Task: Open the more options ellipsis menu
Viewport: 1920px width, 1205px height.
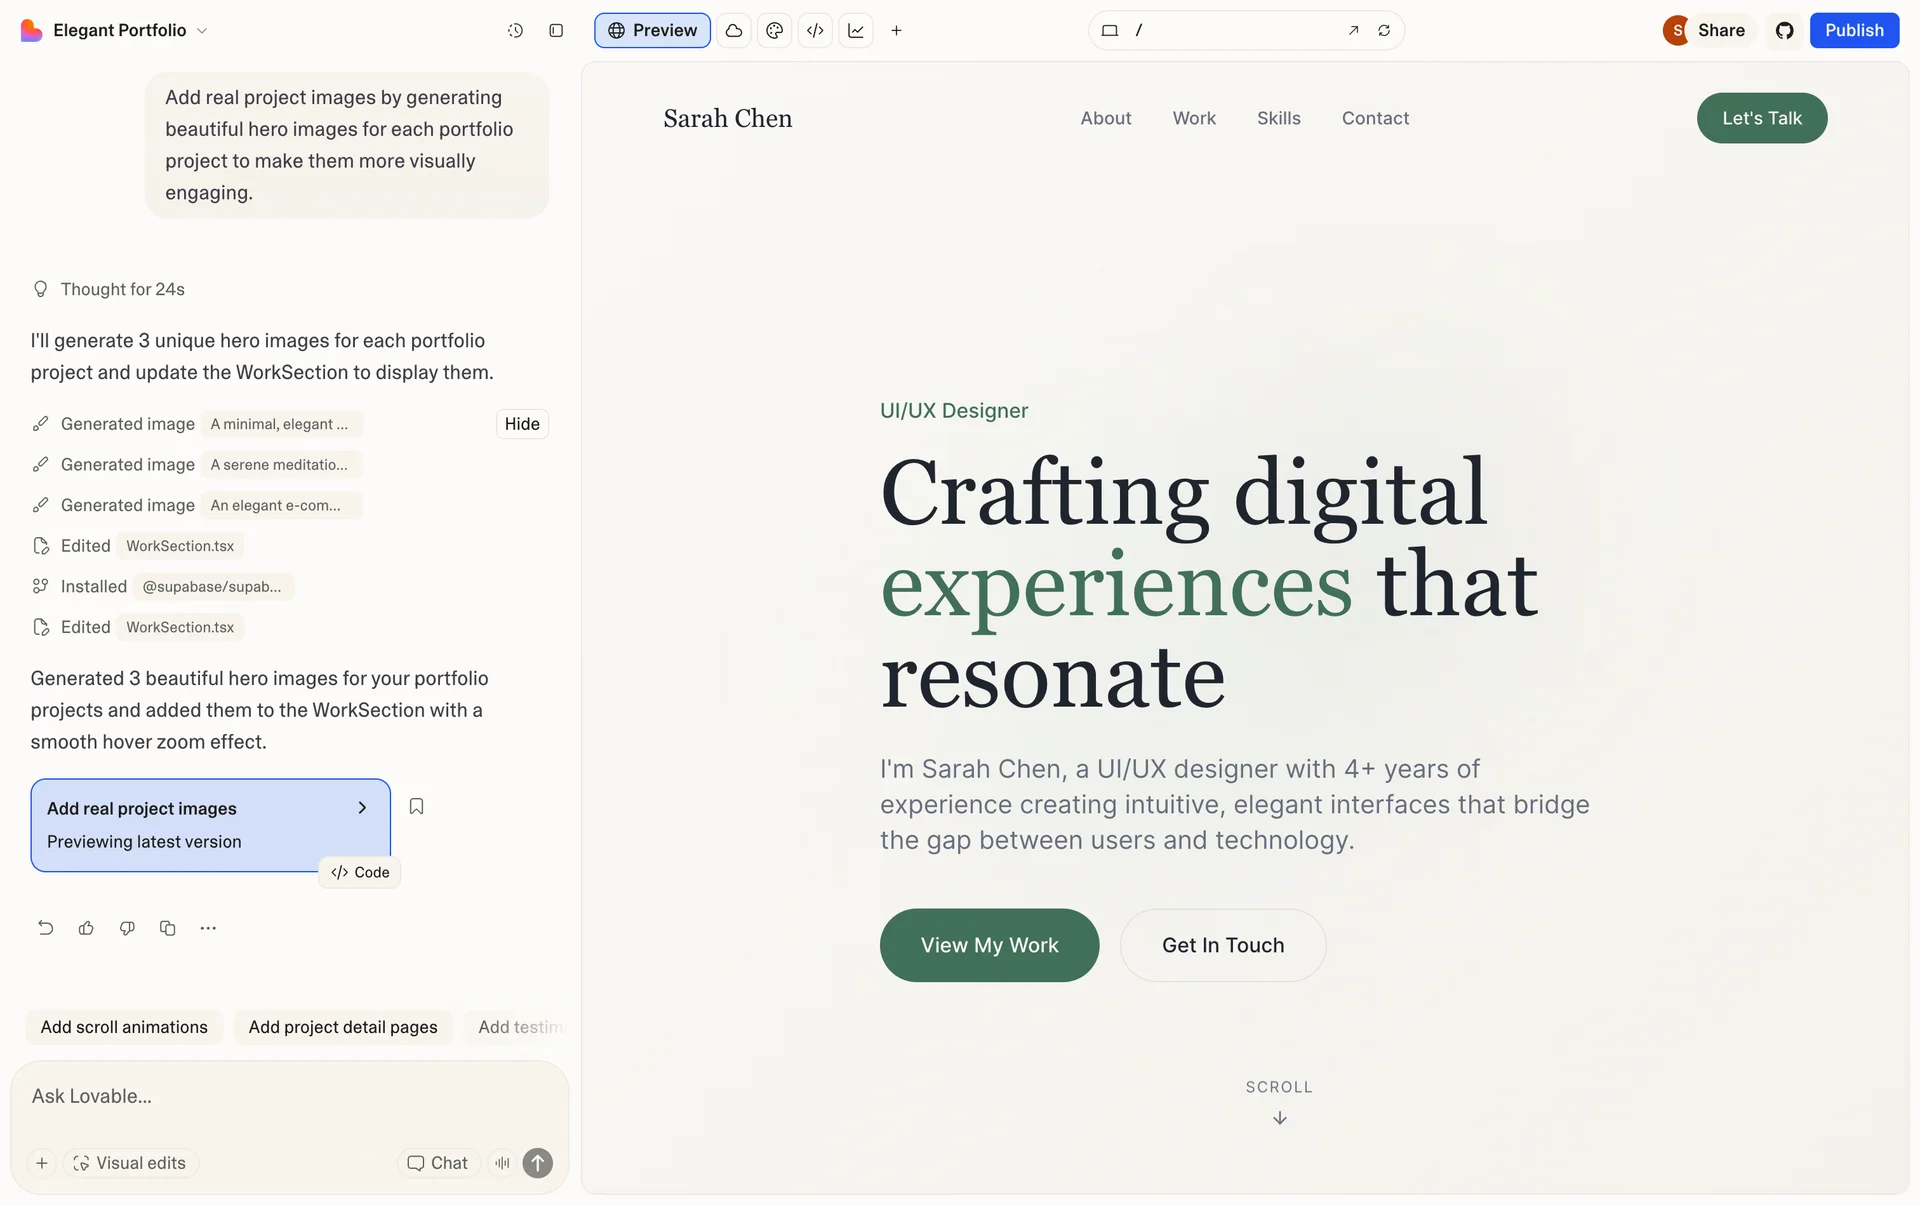Action: pyautogui.click(x=208, y=928)
